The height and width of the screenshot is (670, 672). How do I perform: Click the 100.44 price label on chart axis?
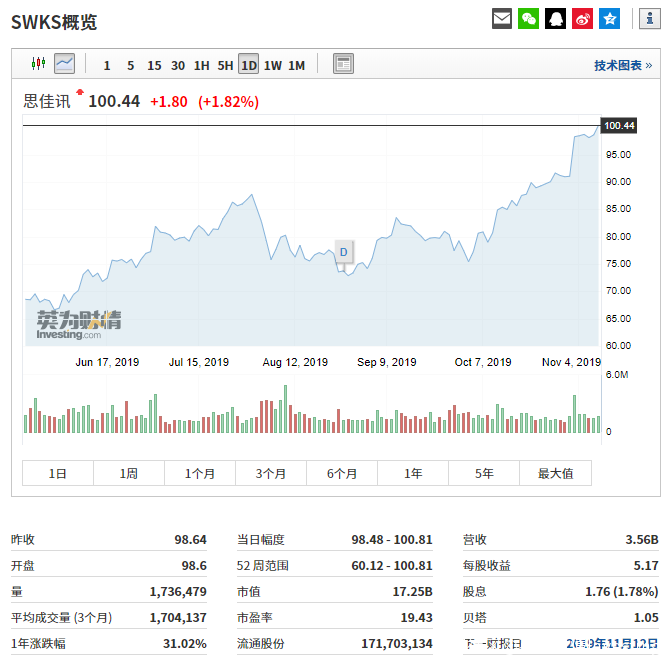[x=619, y=126]
